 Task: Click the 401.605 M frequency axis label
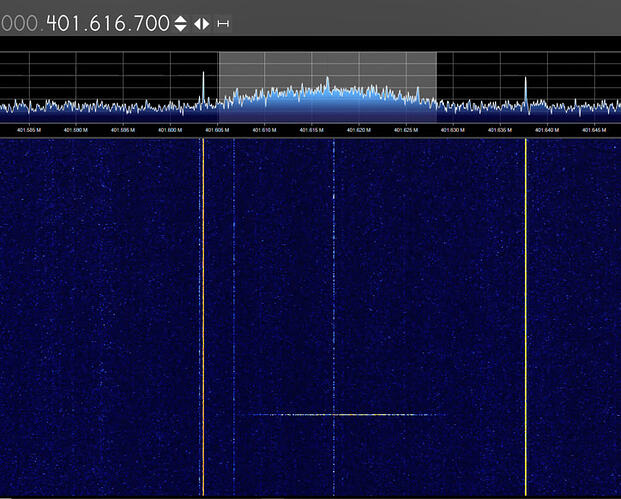pos(217,130)
